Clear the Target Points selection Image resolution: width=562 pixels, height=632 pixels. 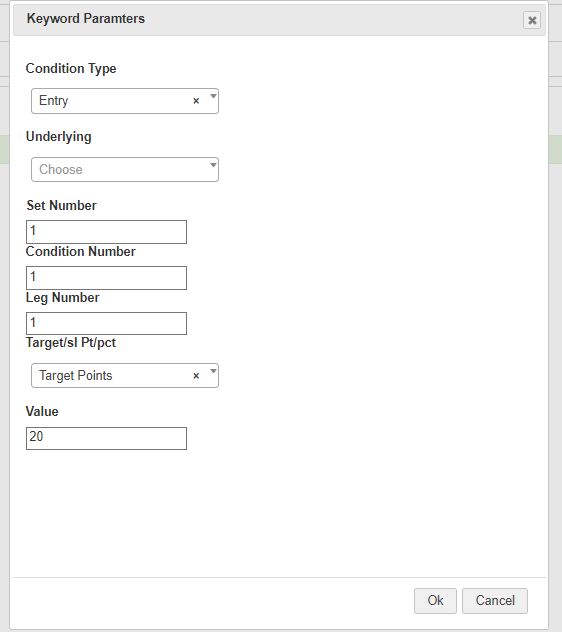(196, 376)
